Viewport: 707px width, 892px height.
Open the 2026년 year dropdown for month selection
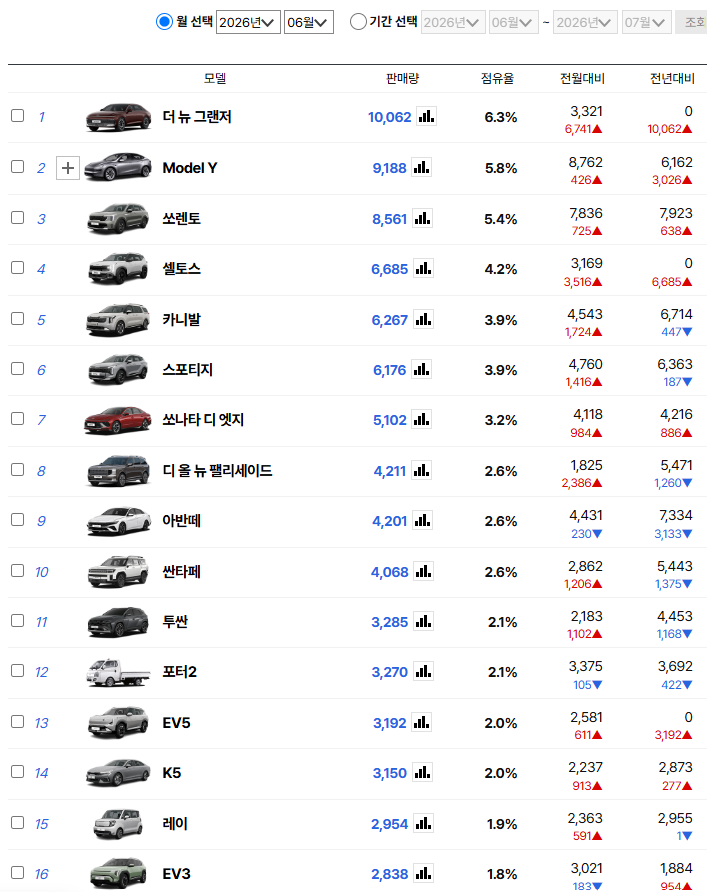(x=248, y=22)
